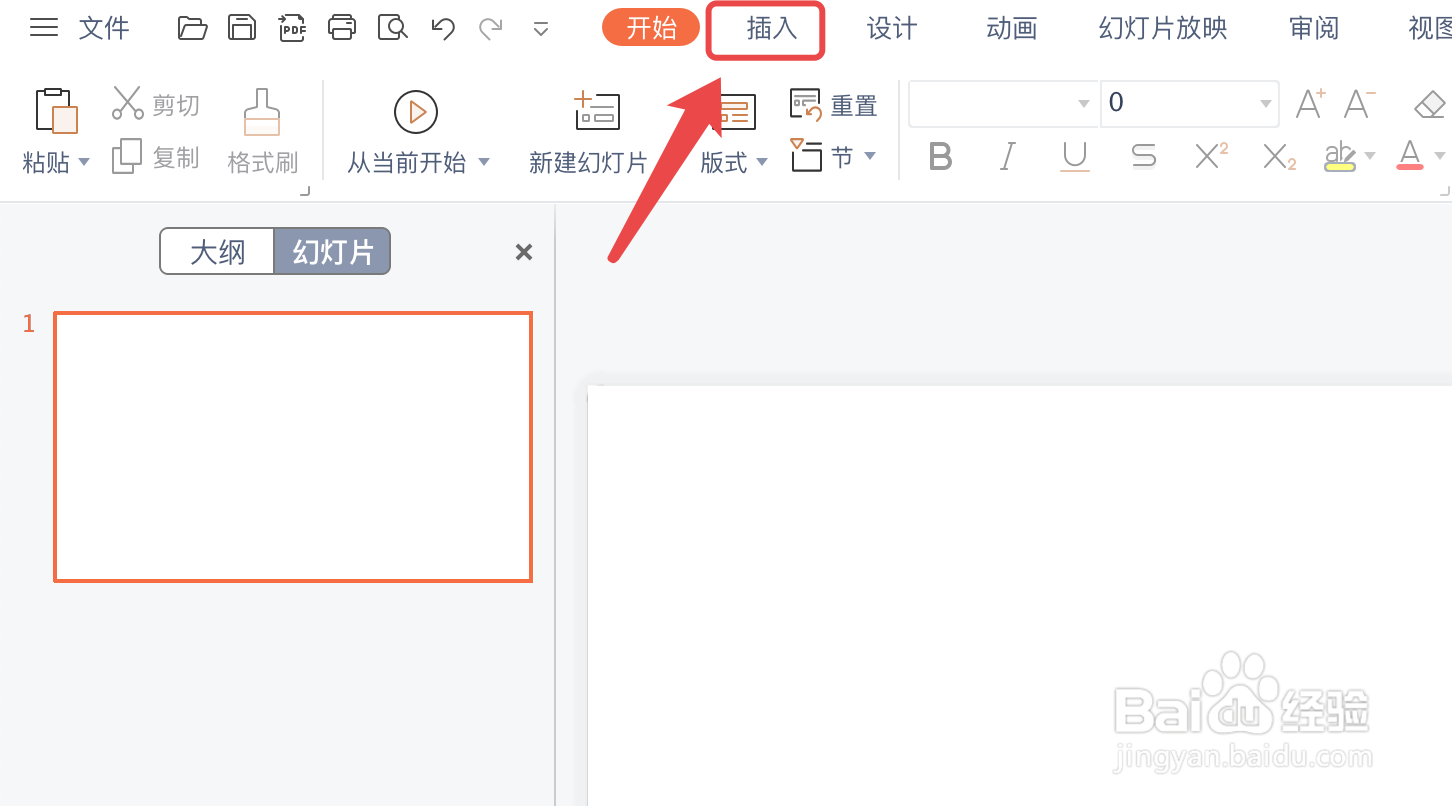Image resolution: width=1452 pixels, height=806 pixels.
Task: Open the 审阅 tab
Action: point(1314,28)
